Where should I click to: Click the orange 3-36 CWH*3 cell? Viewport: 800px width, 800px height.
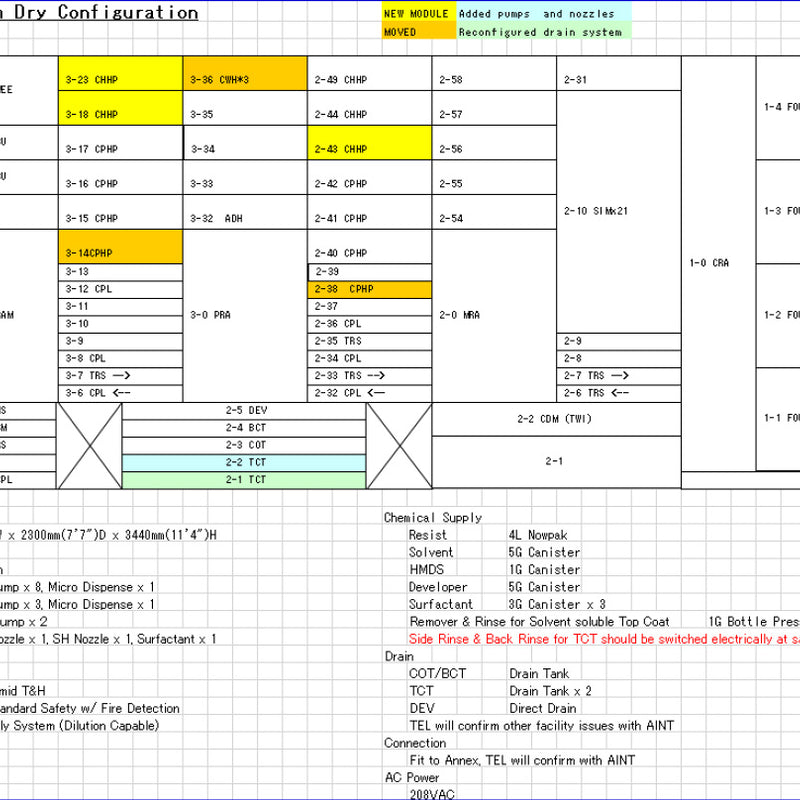(245, 80)
